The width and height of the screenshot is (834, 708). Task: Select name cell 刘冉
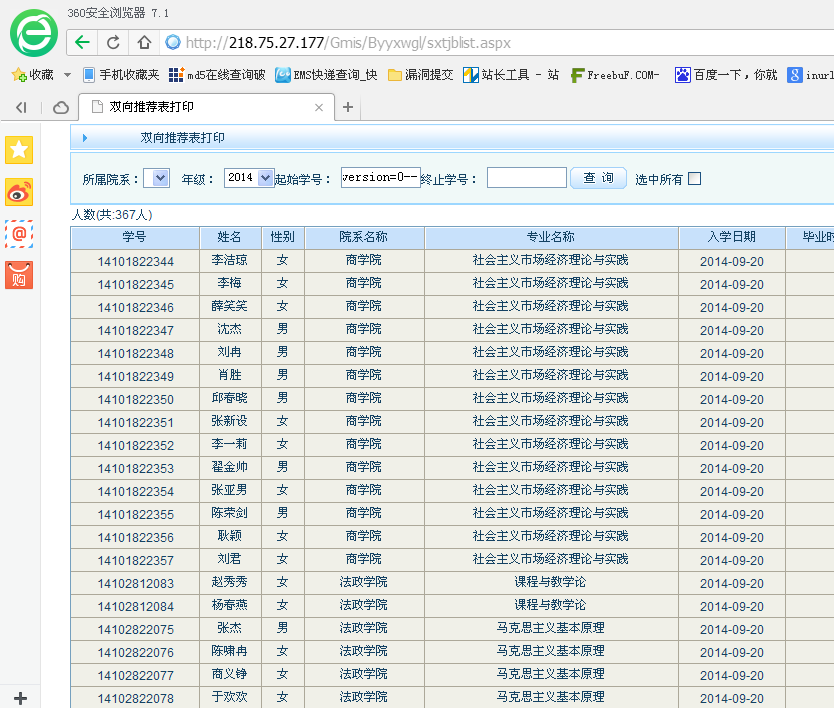tap(230, 352)
